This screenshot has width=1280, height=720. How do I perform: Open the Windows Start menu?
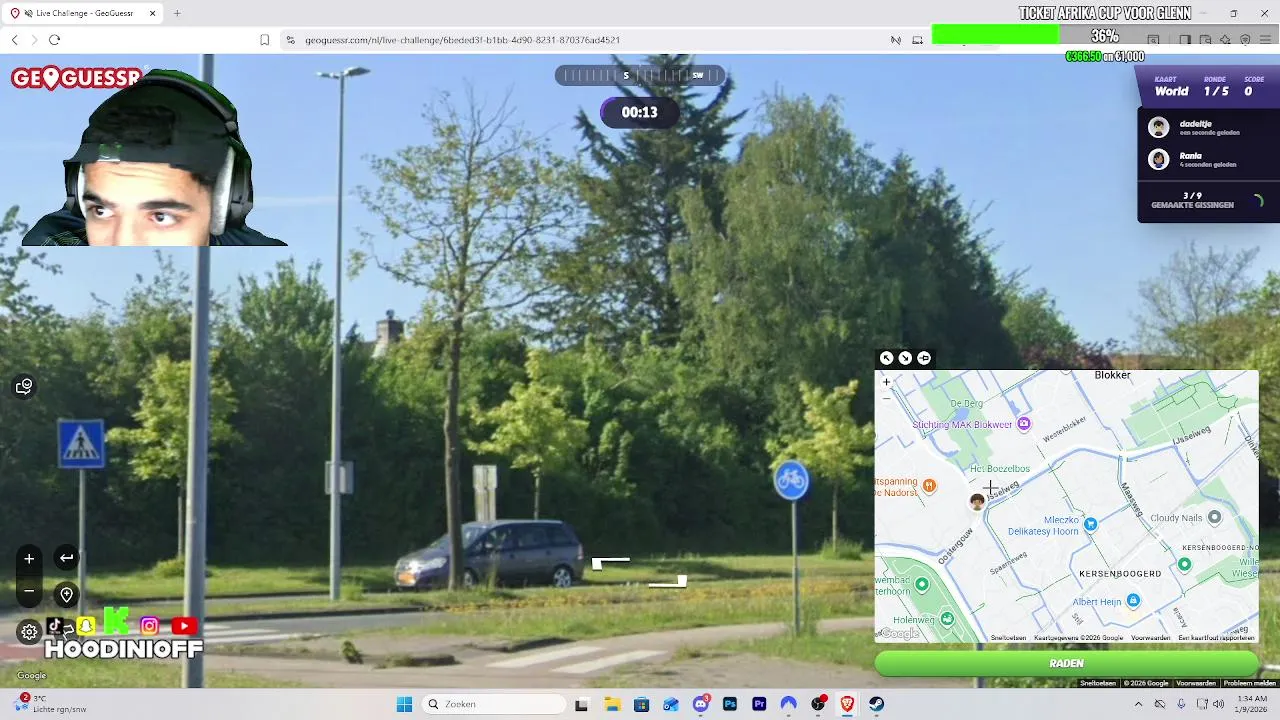pyautogui.click(x=404, y=704)
